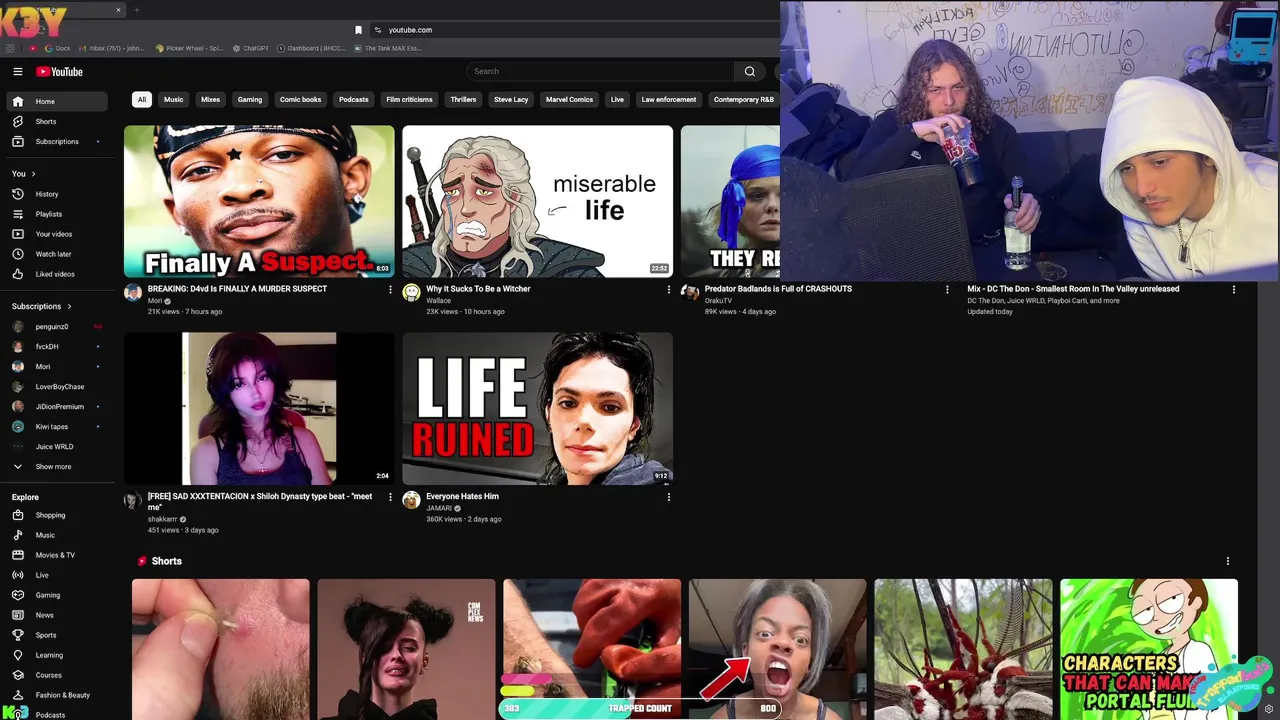Open Watch later in the sidebar

click(x=57, y=254)
